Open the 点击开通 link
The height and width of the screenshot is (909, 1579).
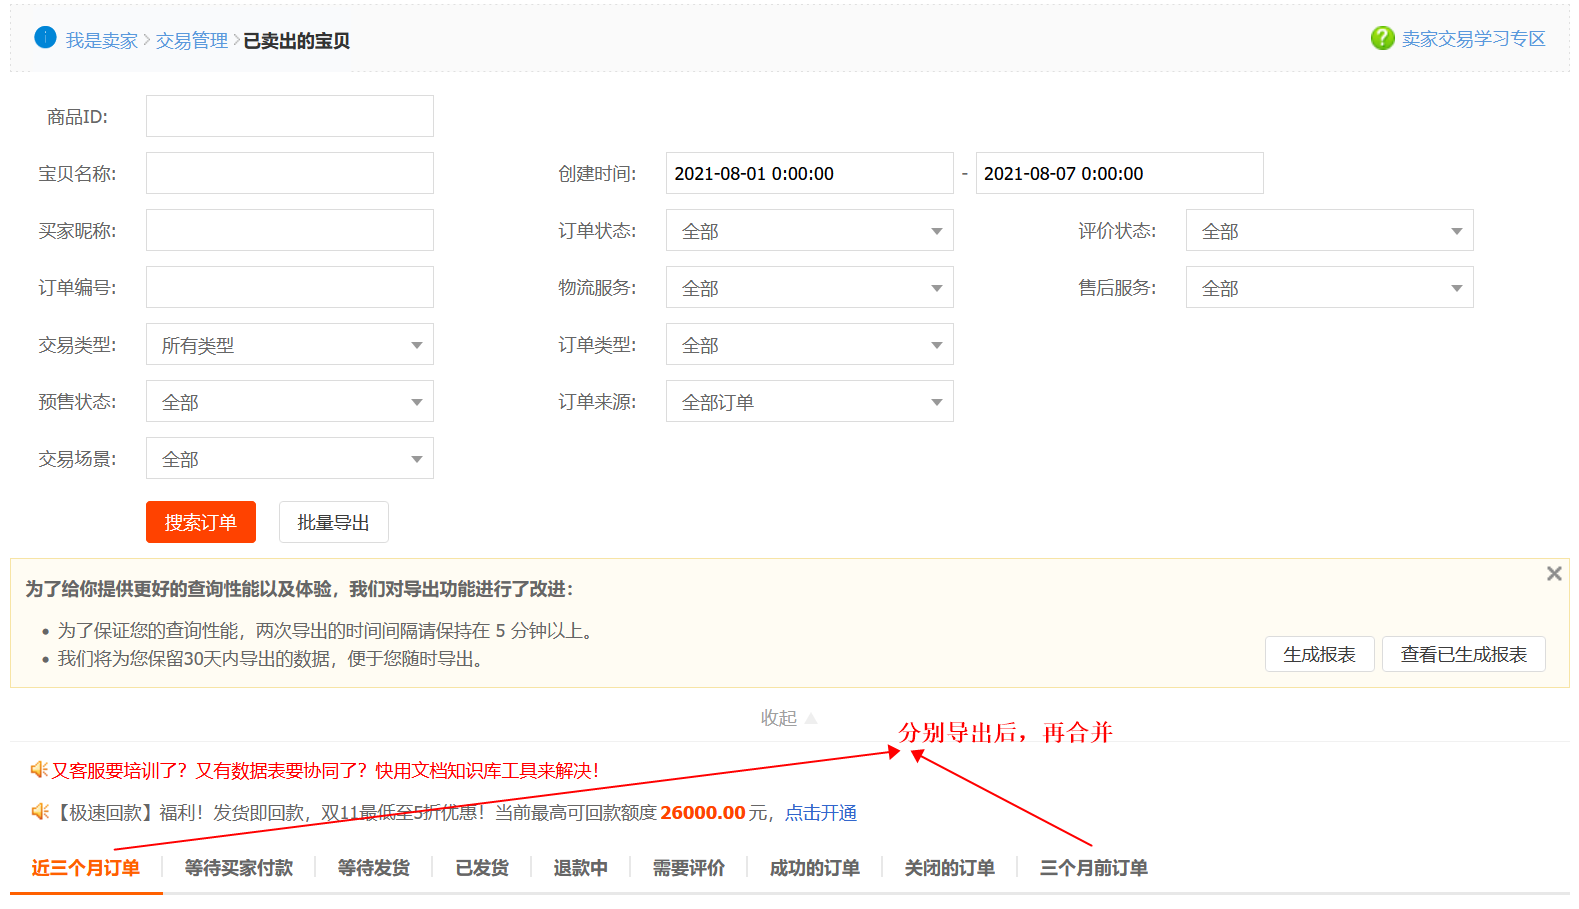pos(820,813)
